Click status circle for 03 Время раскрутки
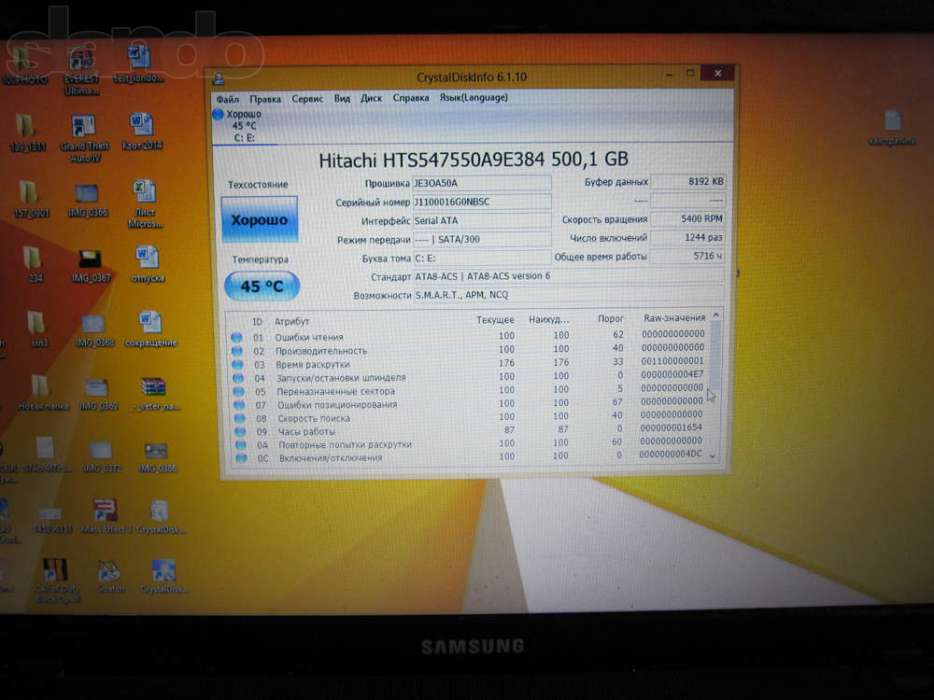 pyautogui.click(x=238, y=364)
